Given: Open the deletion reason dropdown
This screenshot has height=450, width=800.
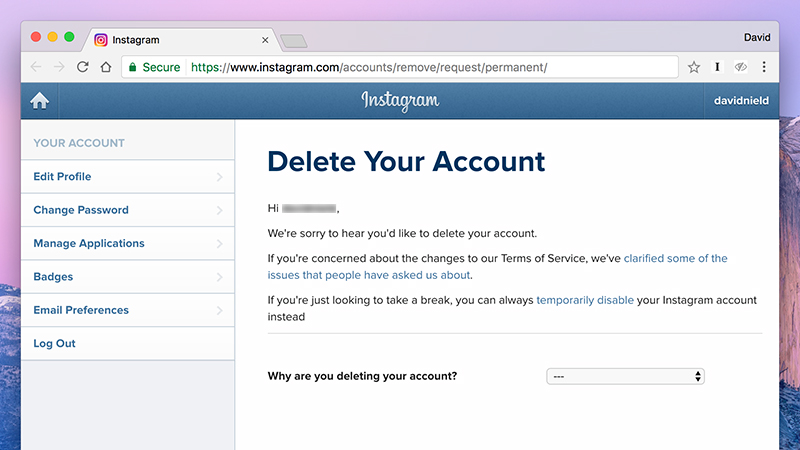Looking at the screenshot, I should tap(625, 377).
